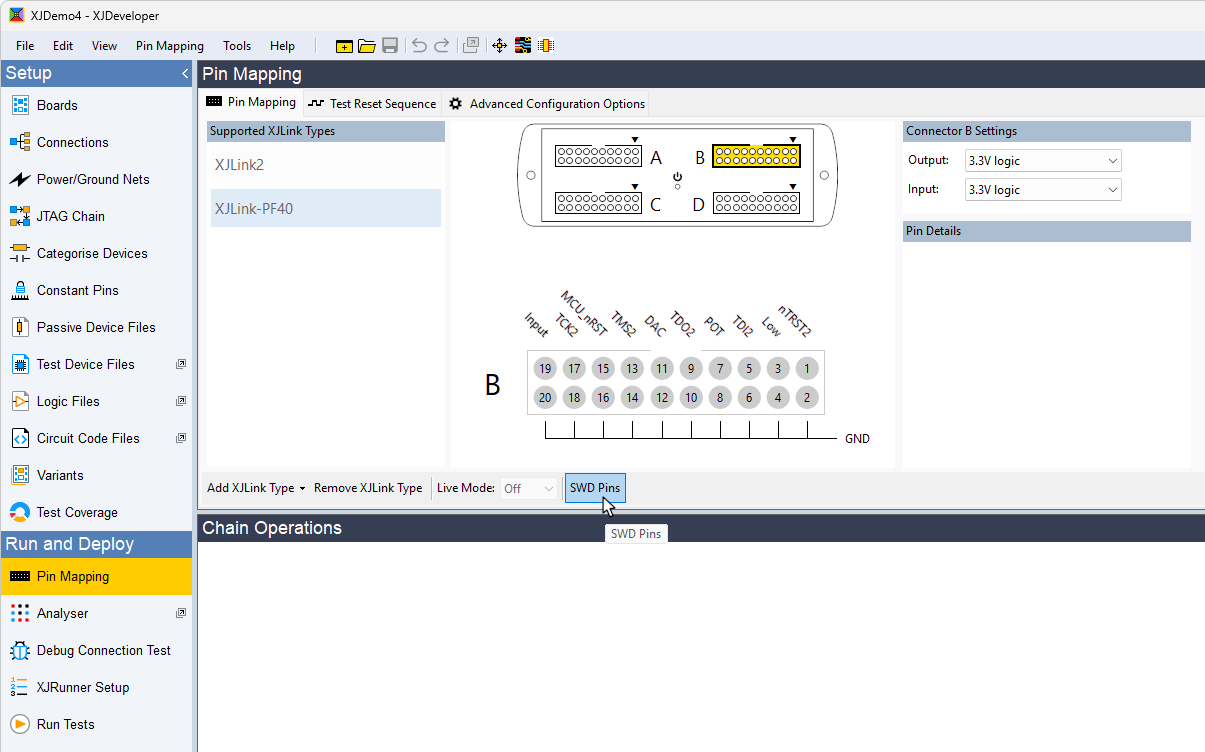Screen dimensions: 1205x752
Task: Open the Pin Mapping menu
Action: 170,46
